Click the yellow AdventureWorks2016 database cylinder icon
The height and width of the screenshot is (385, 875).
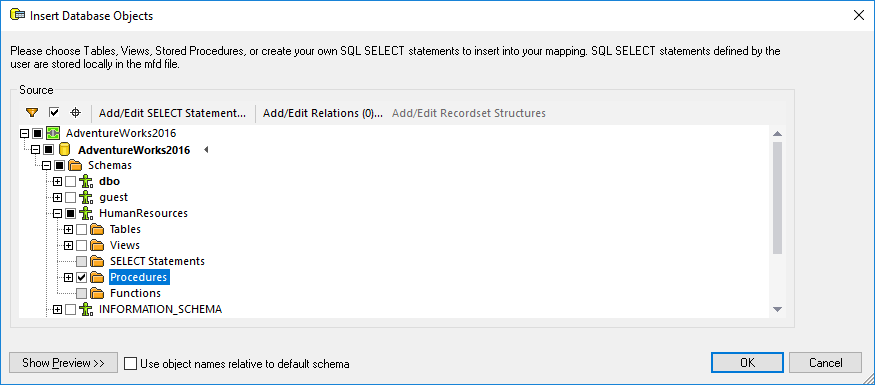(65, 150)
